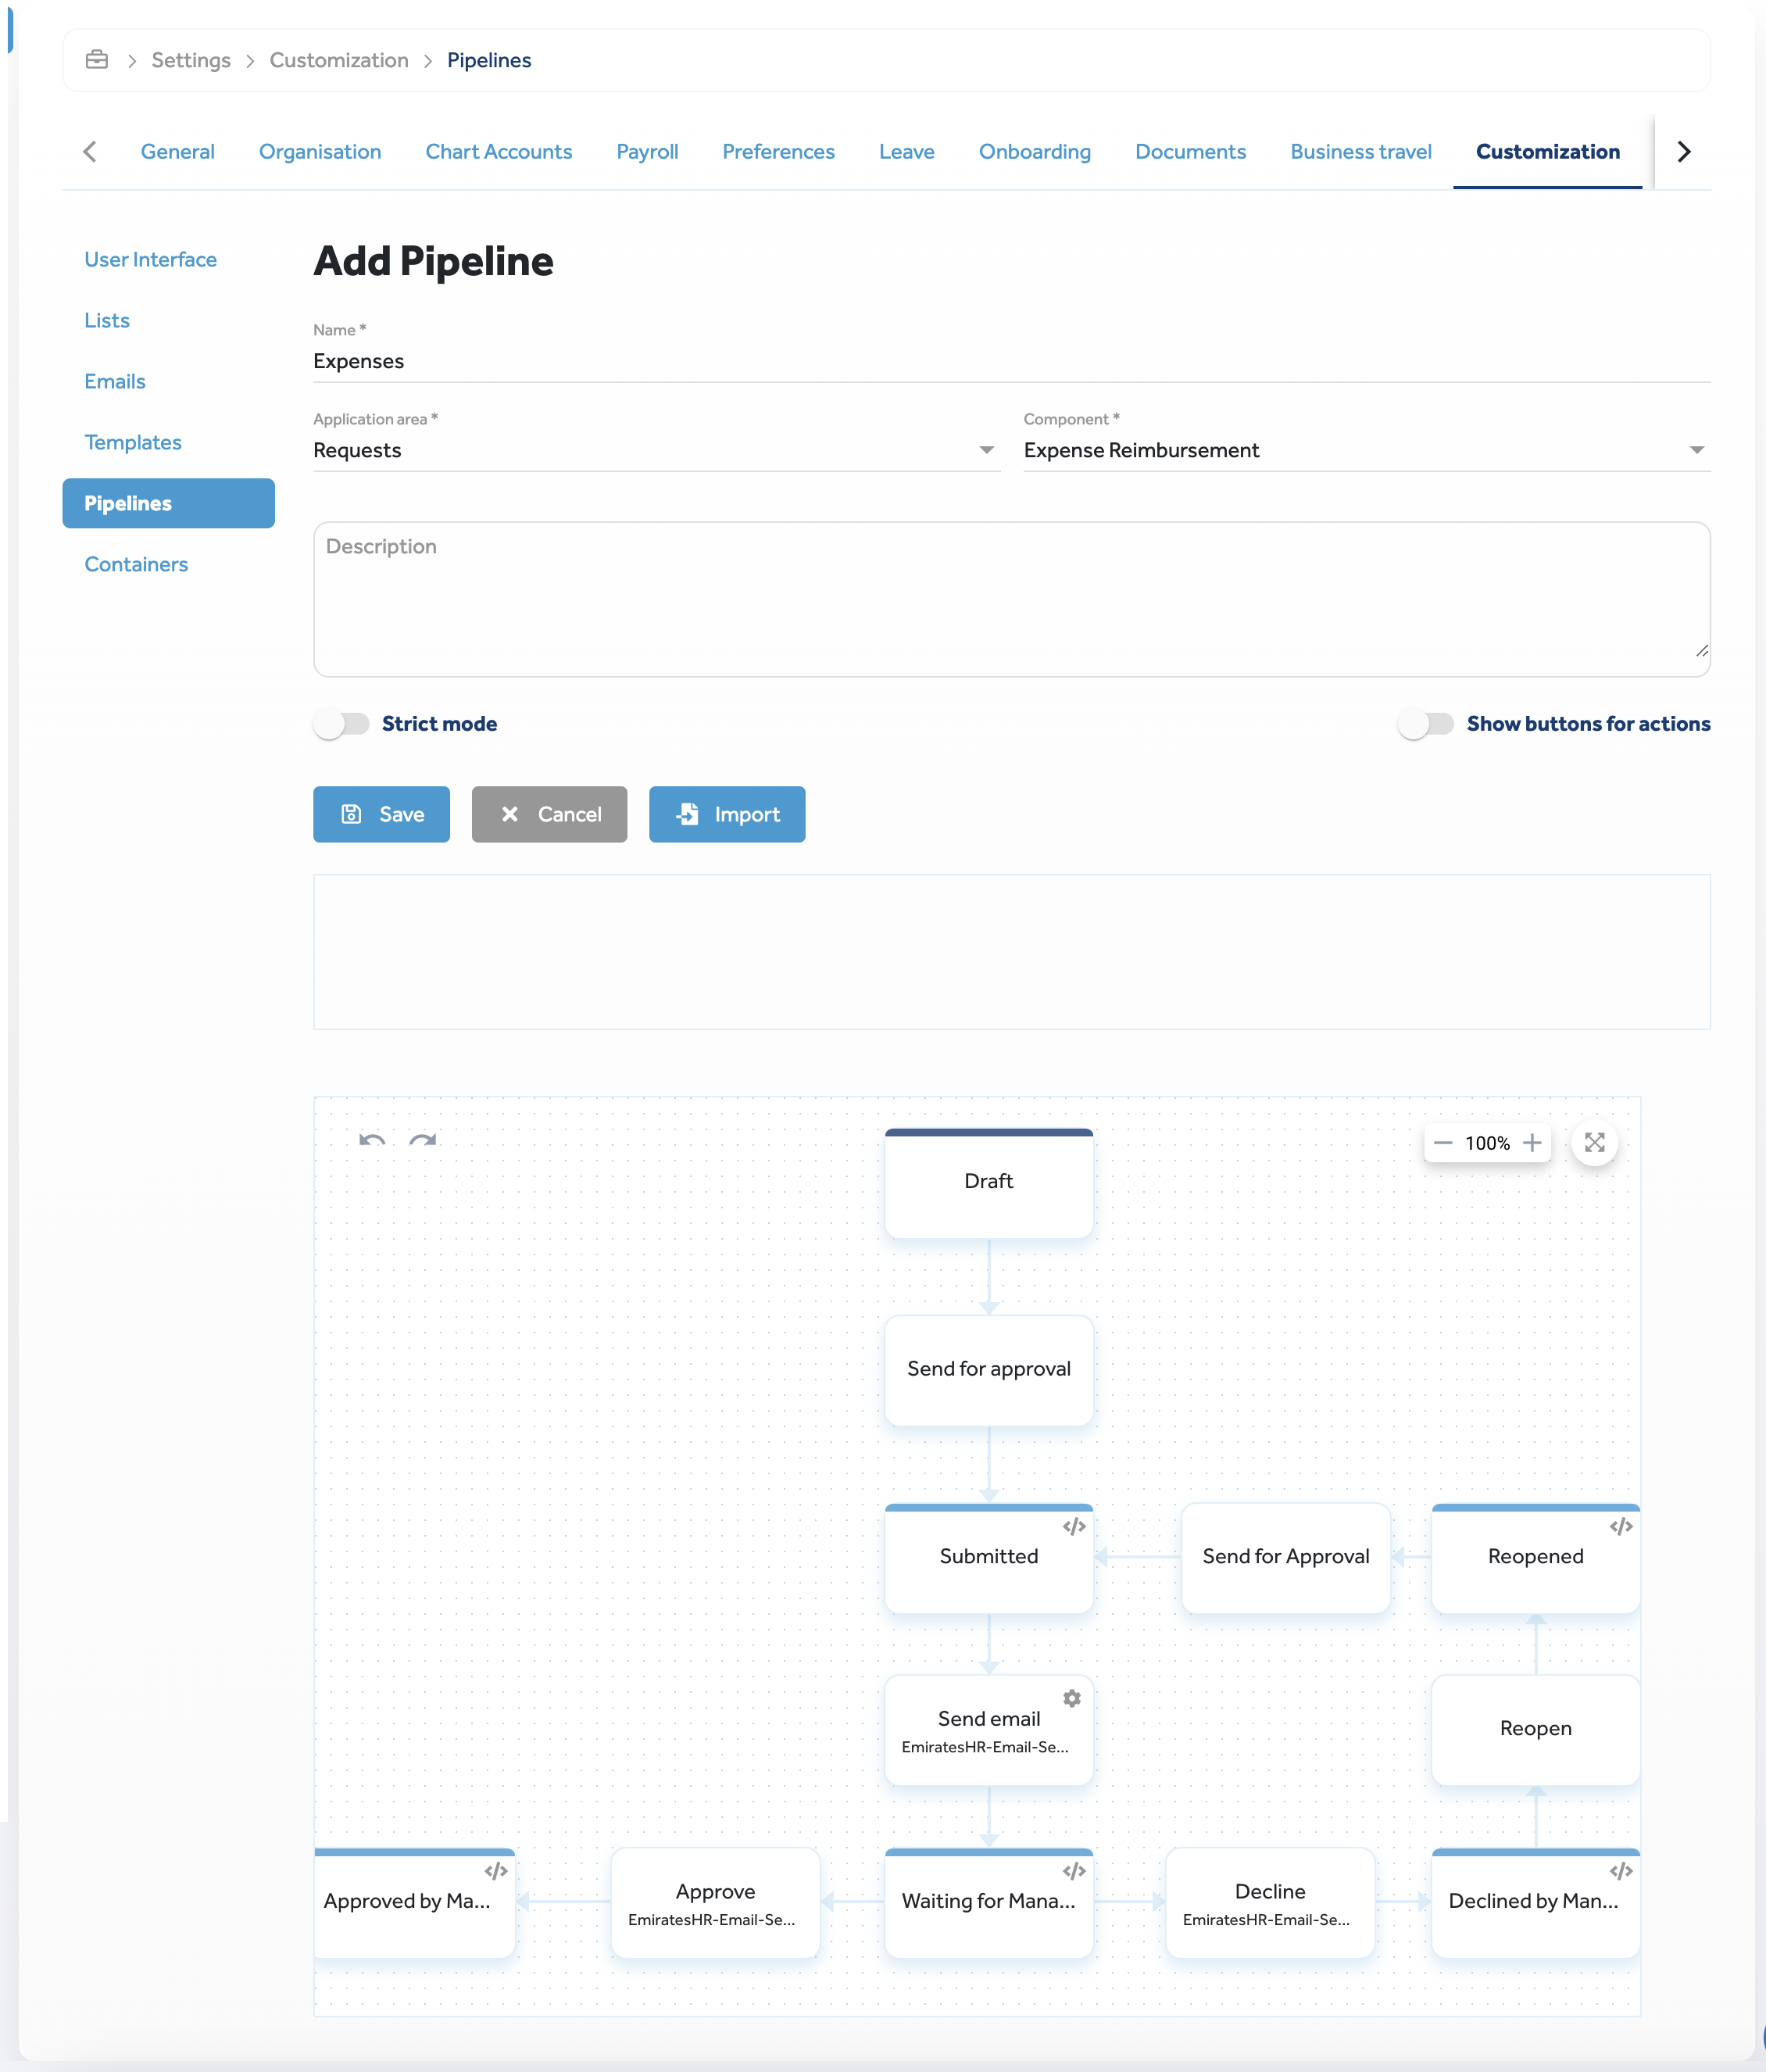The image size is (1766, 2072).
Task: Click the Name input field
Action: point(1011,362)
